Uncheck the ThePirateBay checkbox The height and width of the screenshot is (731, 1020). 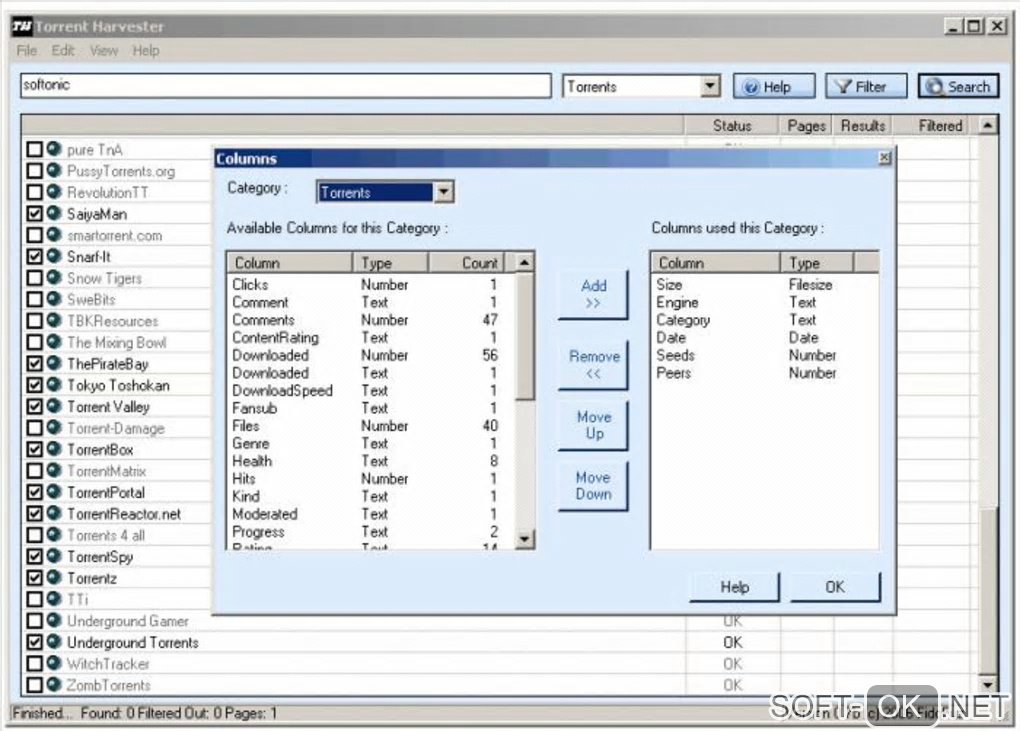pos(34,363)
